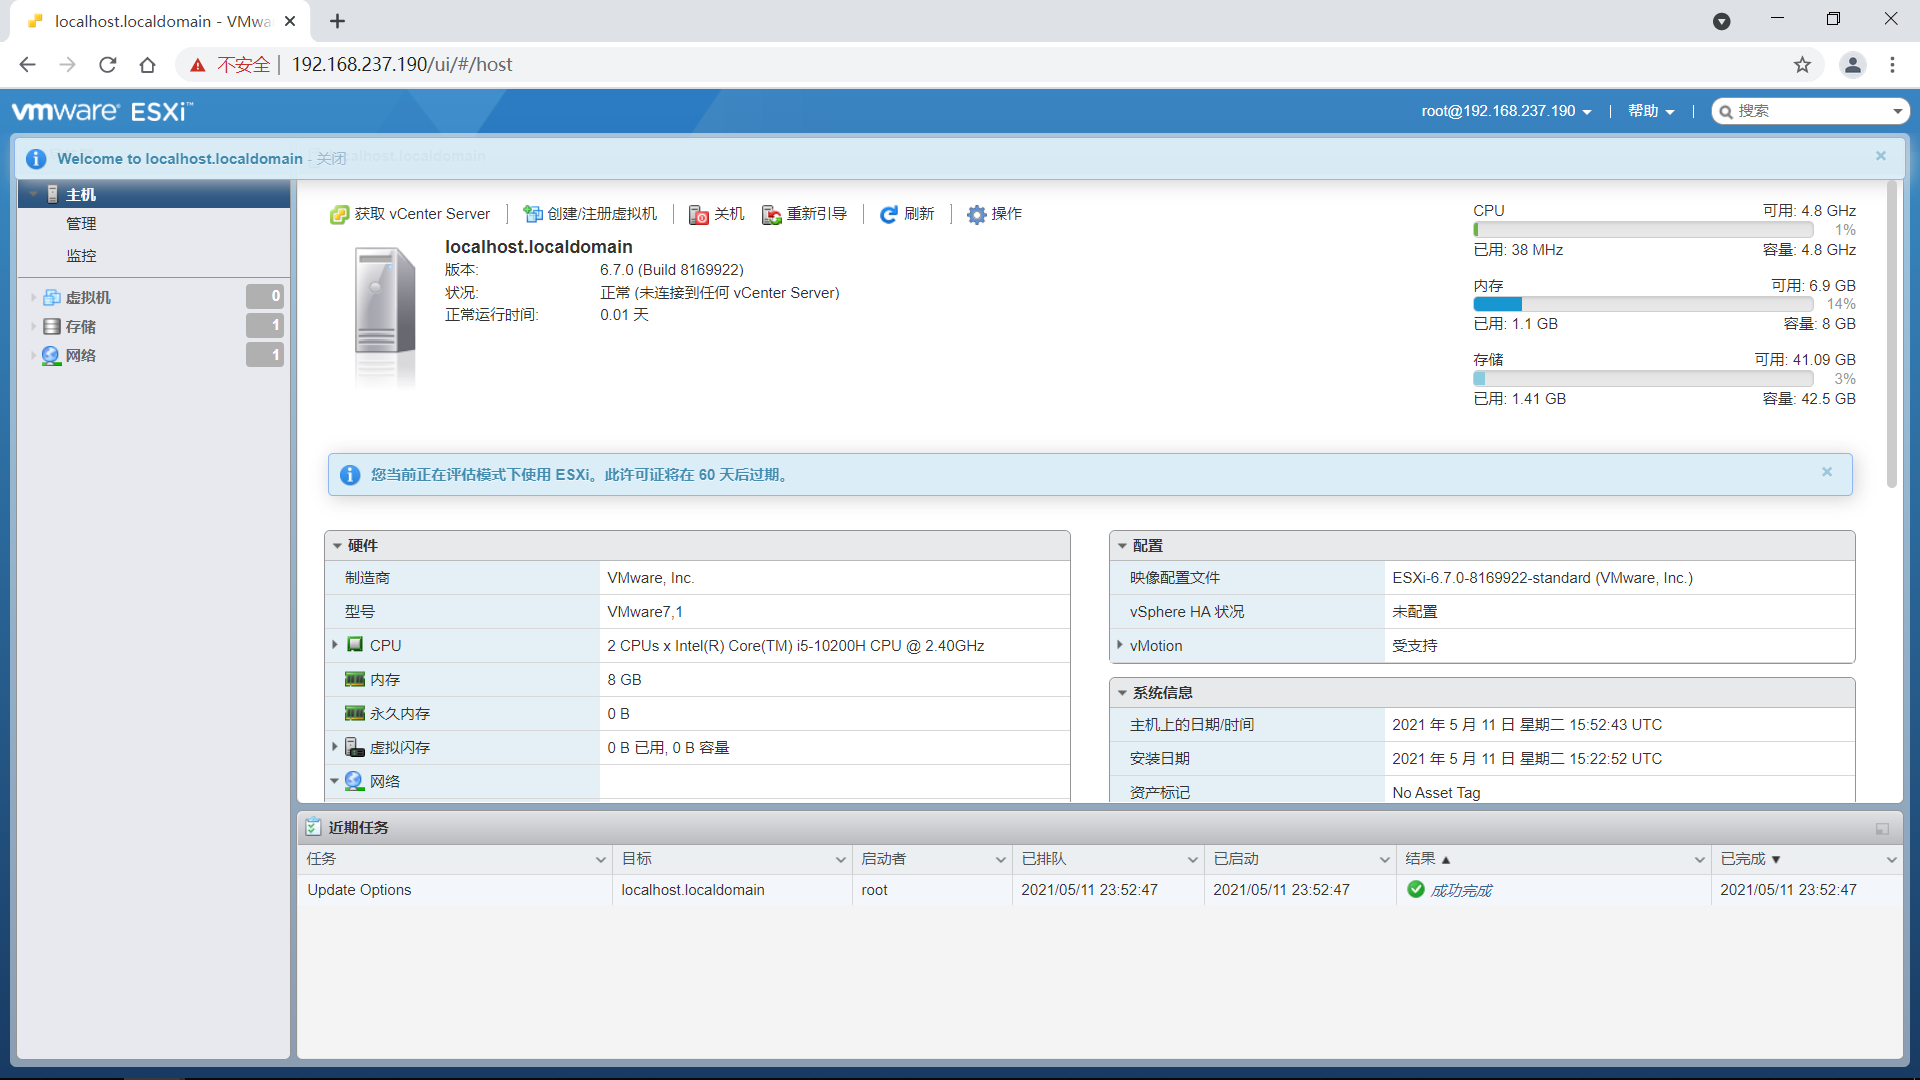Open the browser profile icon

tap(1852, 65)
